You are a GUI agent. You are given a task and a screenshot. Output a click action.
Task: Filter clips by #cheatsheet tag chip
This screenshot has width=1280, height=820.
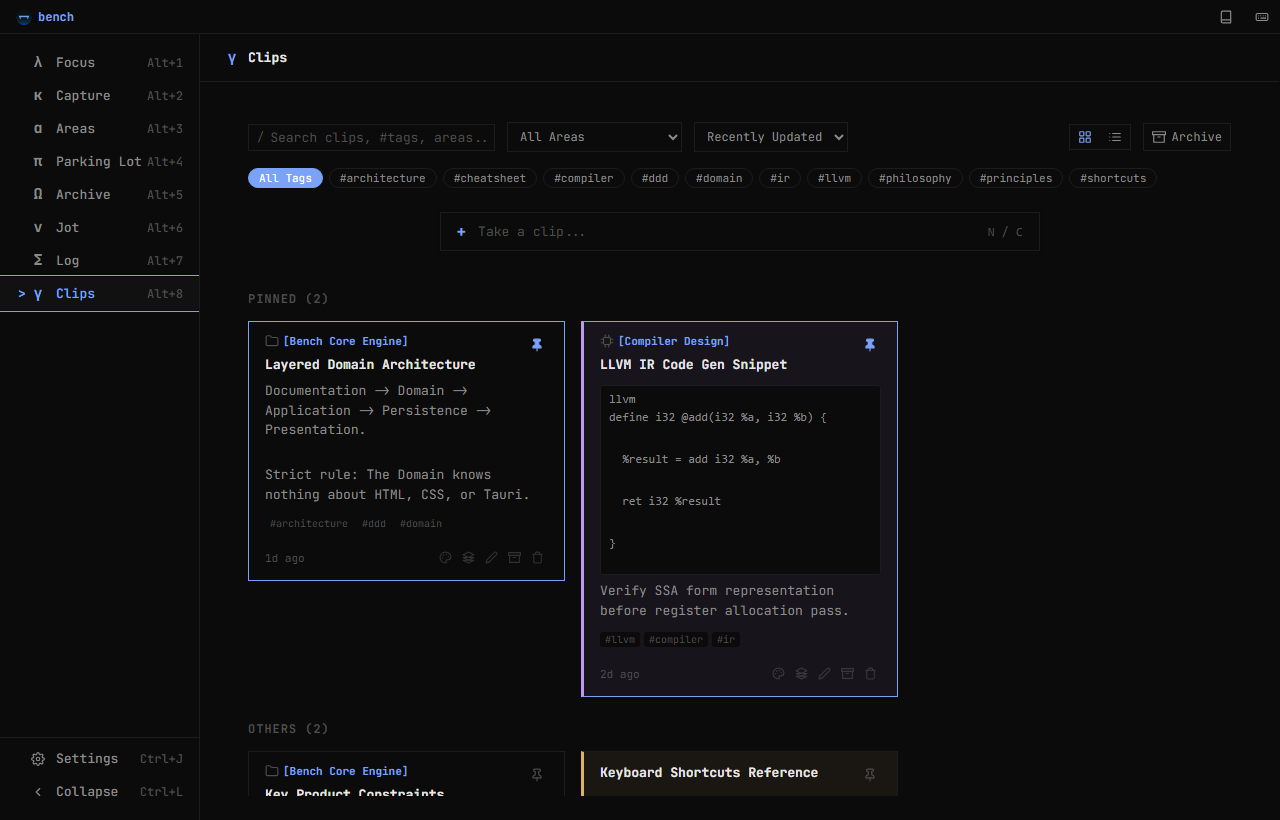[490, 178]
